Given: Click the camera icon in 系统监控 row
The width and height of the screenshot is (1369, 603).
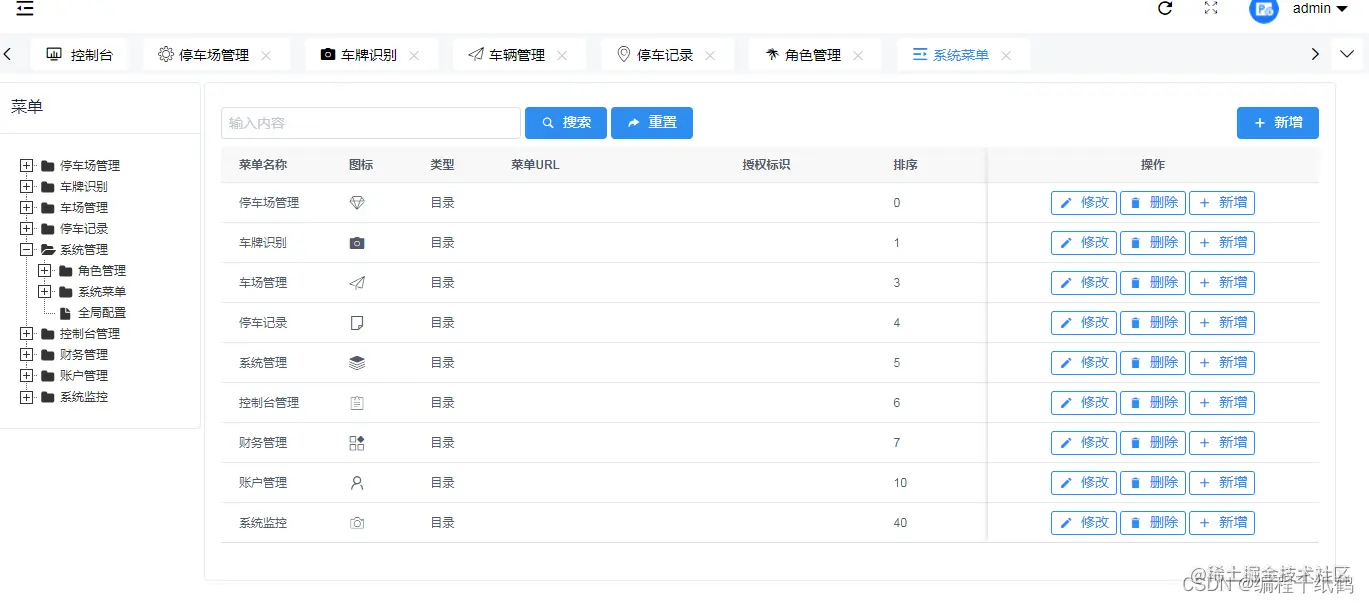Looking at the screenshot, I should coord(357,523).
